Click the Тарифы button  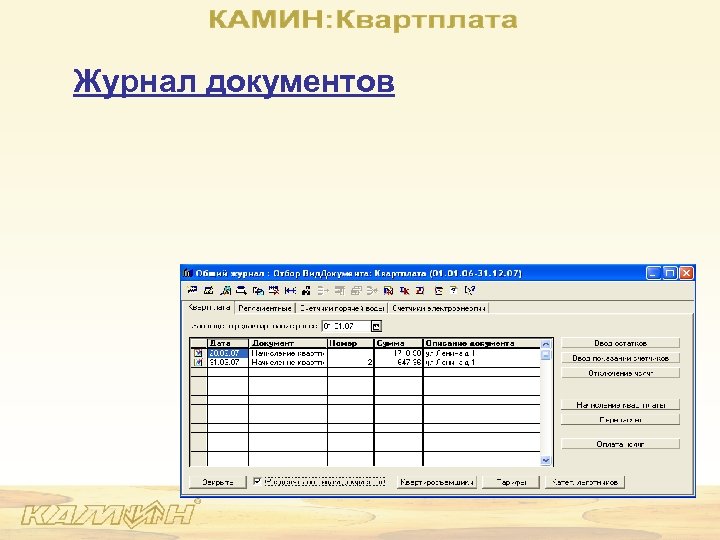coord(511,482)
